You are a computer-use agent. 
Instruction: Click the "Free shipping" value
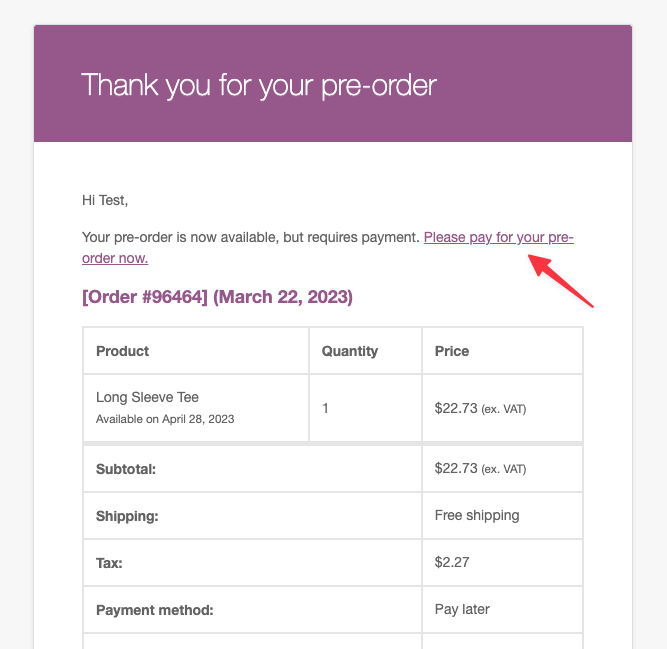(477, 516)
